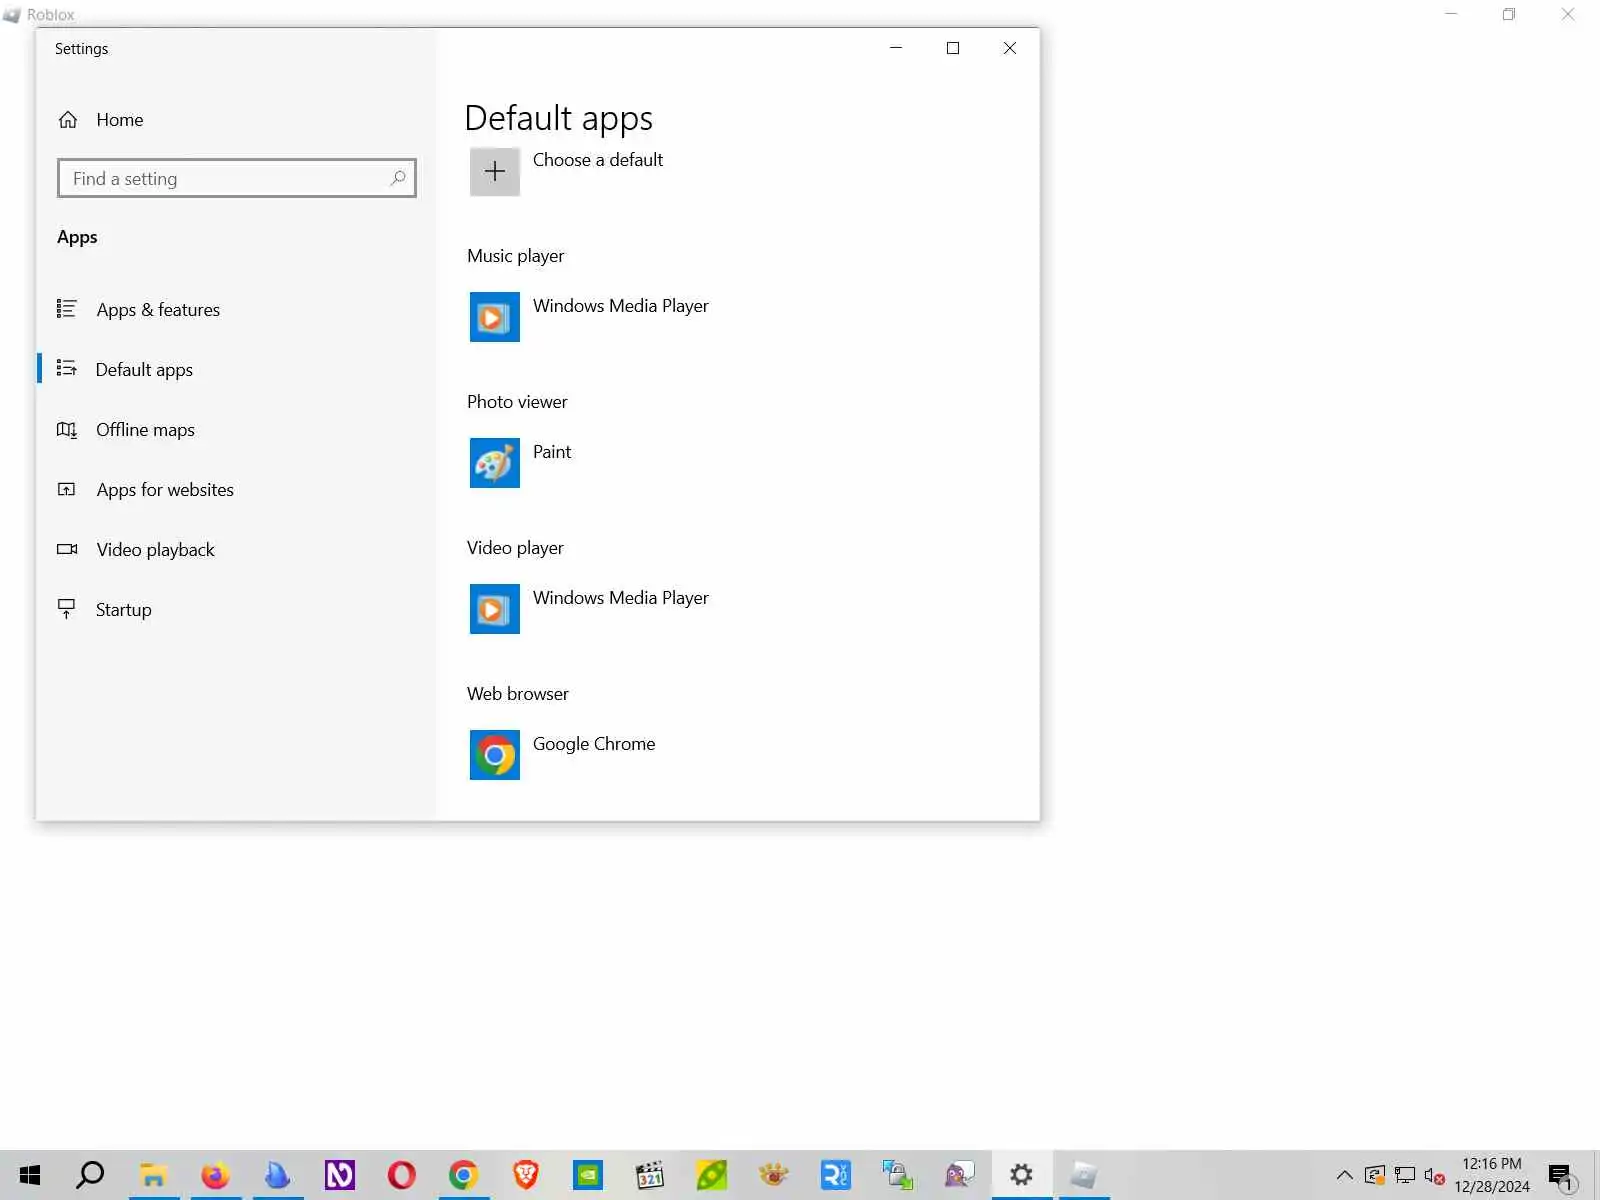The height and width of the screenshot is (1200, 1600).
Task: Open the purple bird chat taskbar icon
Action: pyautogui.click(x=960, y=1175)
